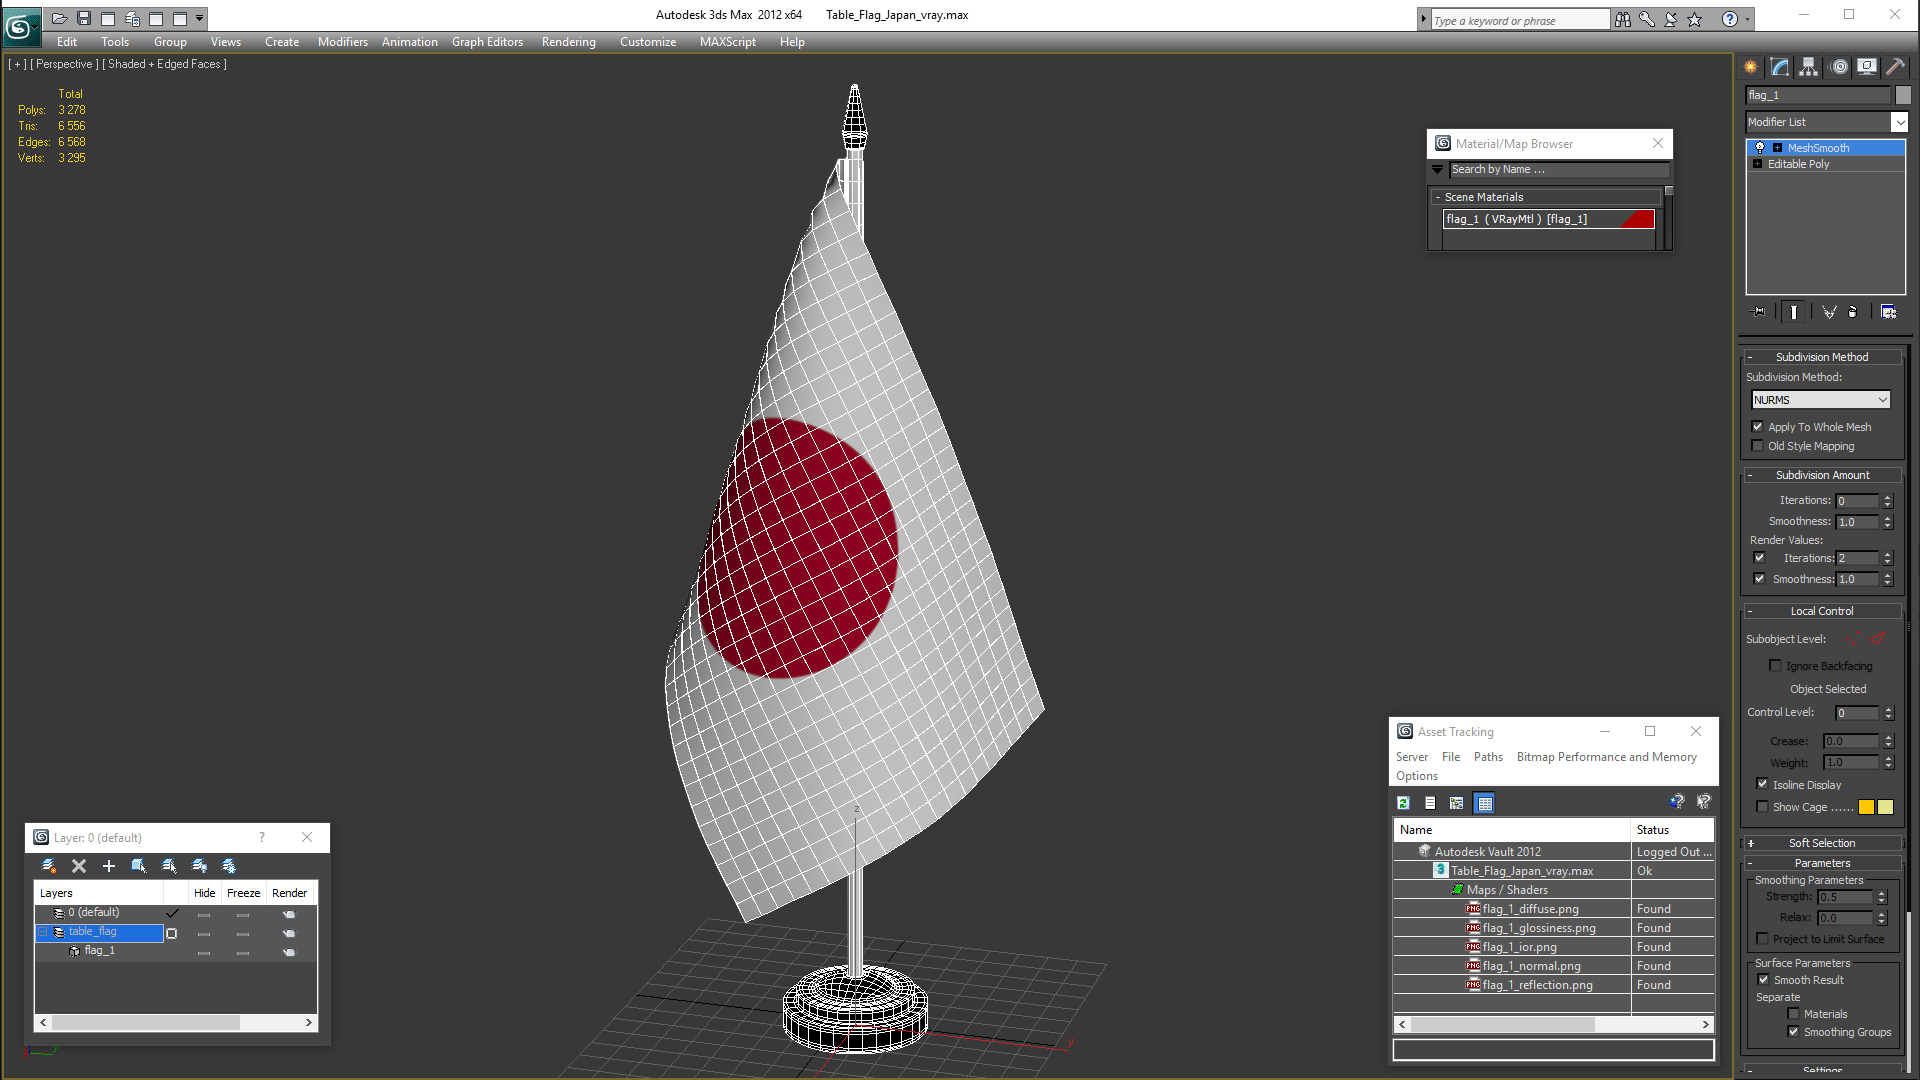The width and height of the screenshot is (1920, 1080).
Task: Click the Hide column header in Layers
Action: click(204, 893)
